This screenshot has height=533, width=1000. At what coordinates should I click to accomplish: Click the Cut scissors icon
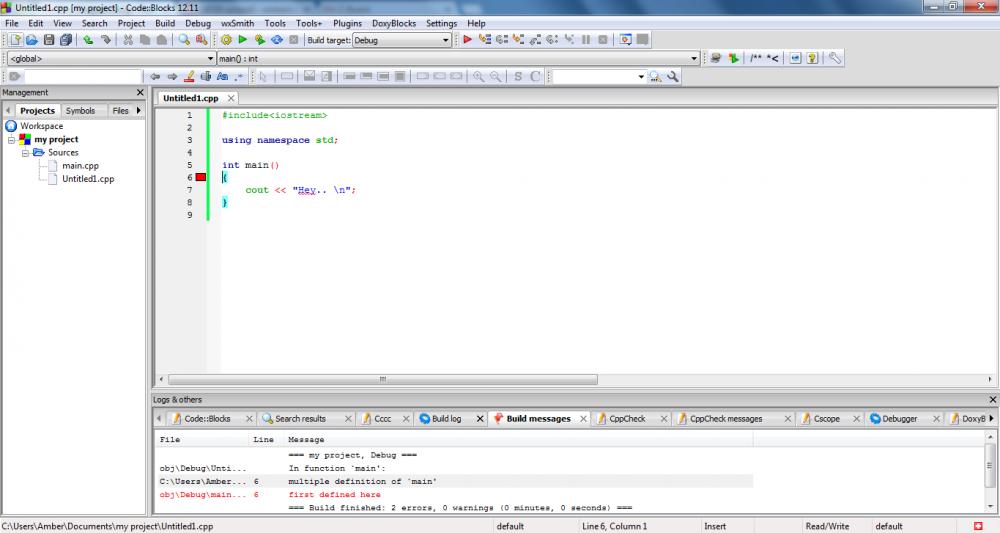coord(128,40)
